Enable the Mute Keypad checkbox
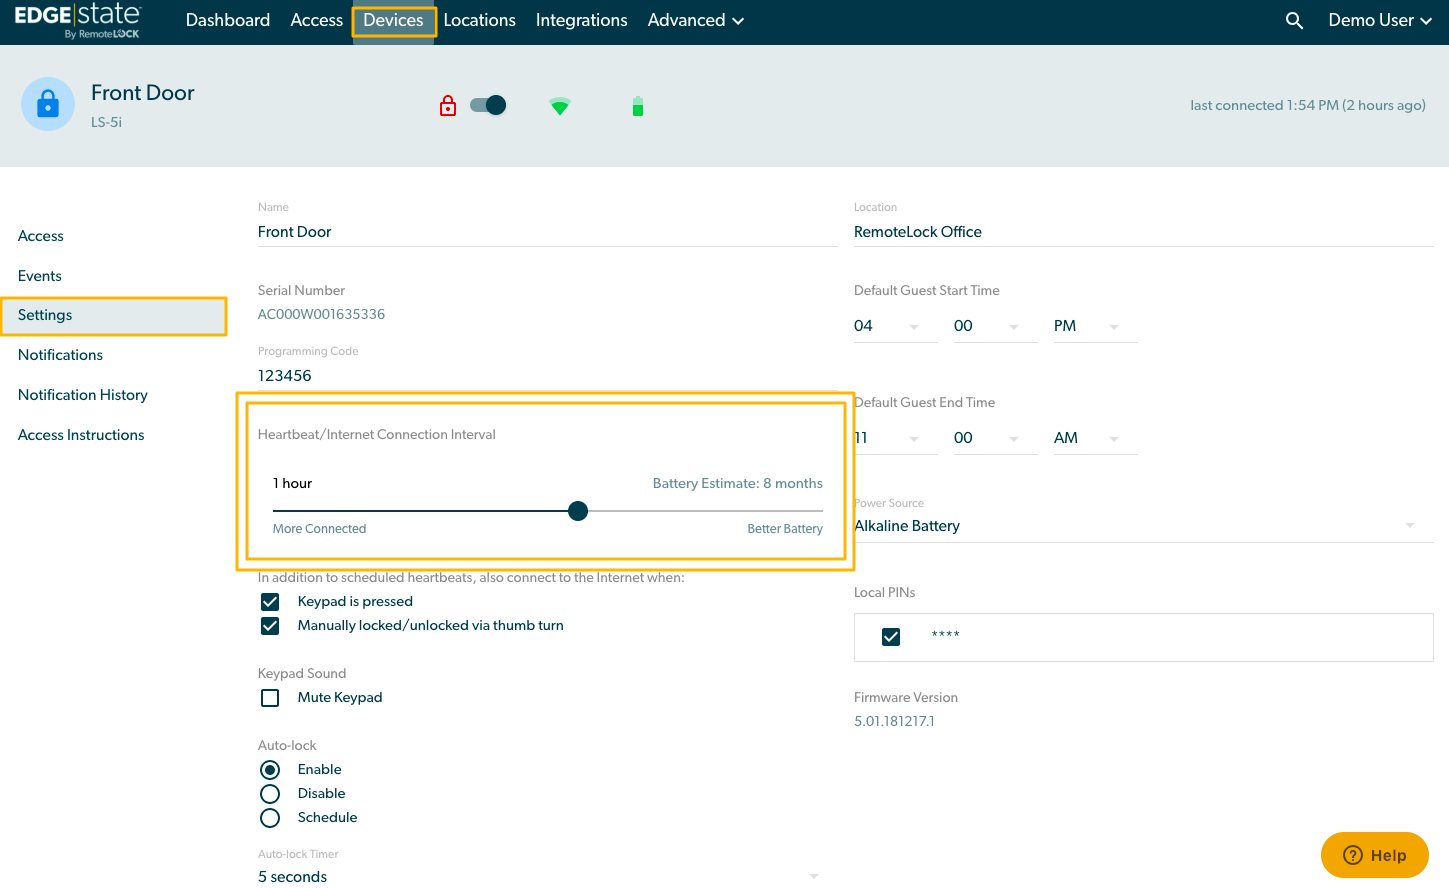Image resolution: width=1449 pixels, height=888 pixels. (x=270, y=698)
